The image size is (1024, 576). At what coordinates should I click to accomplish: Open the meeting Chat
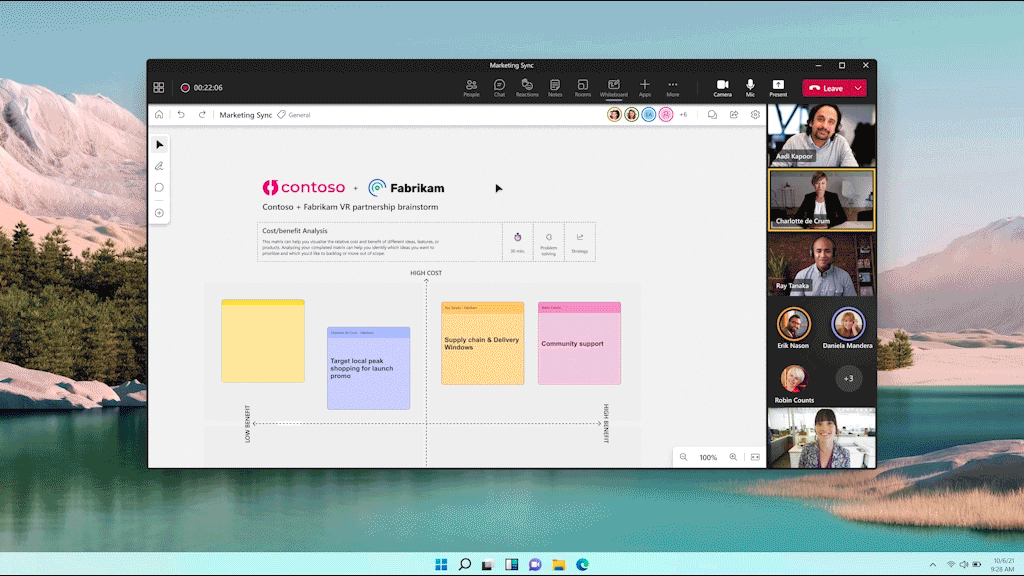(x=499, y=88)
